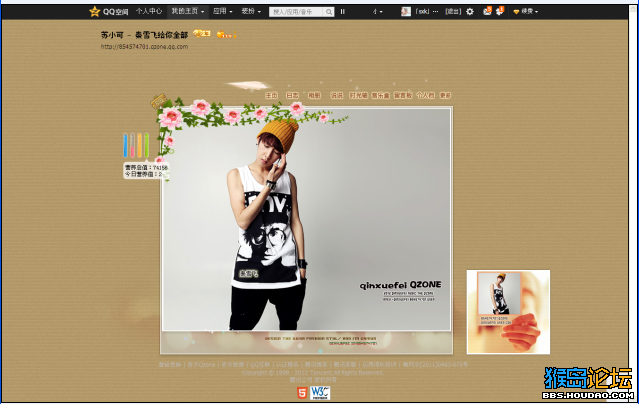Expand the 装扮 dropdown menu
The width and height of the screenshot is (639, 404).
click(251, 11)
